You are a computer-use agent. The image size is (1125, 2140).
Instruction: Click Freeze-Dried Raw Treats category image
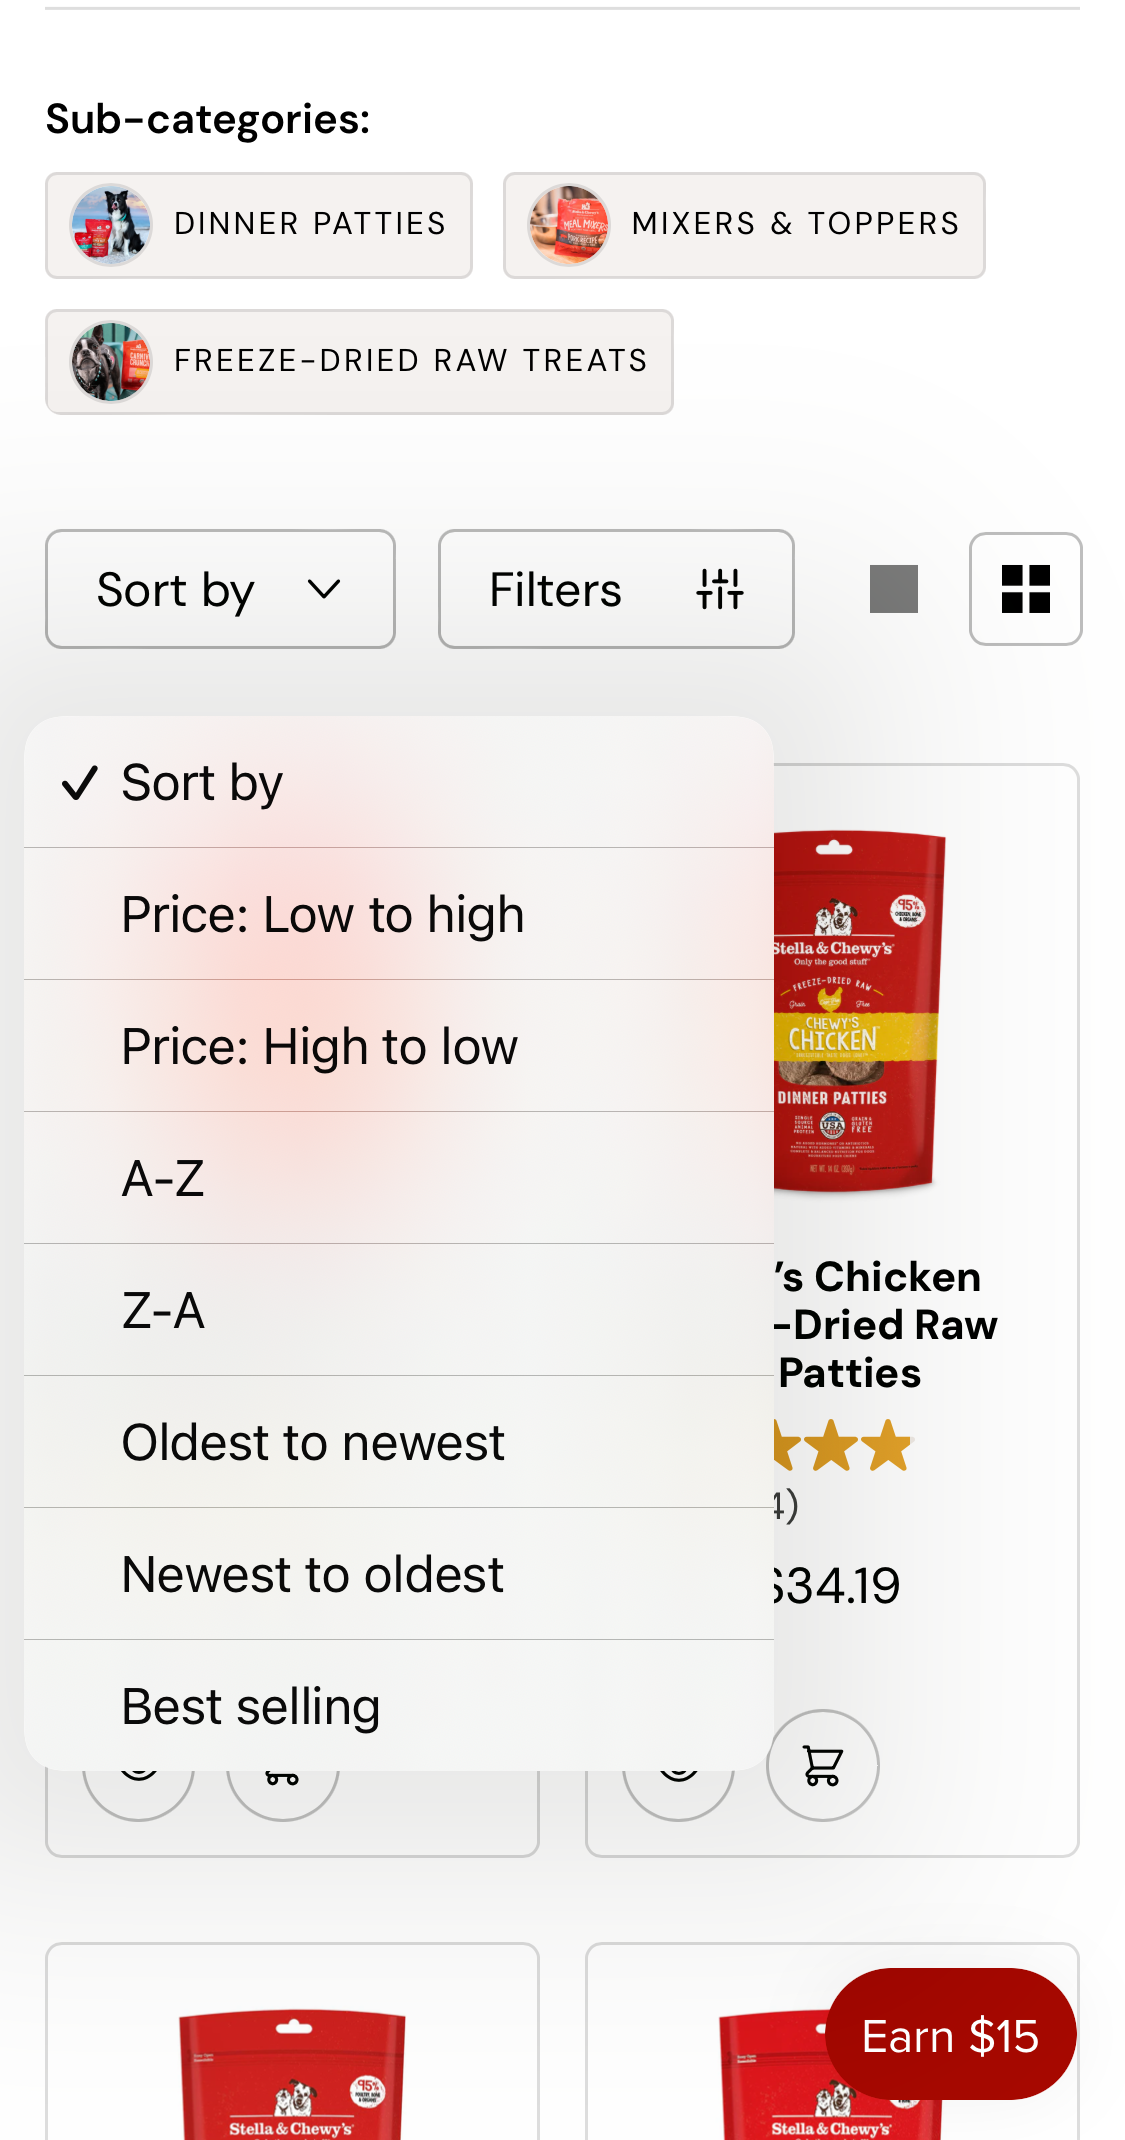(x=111, y=362)
